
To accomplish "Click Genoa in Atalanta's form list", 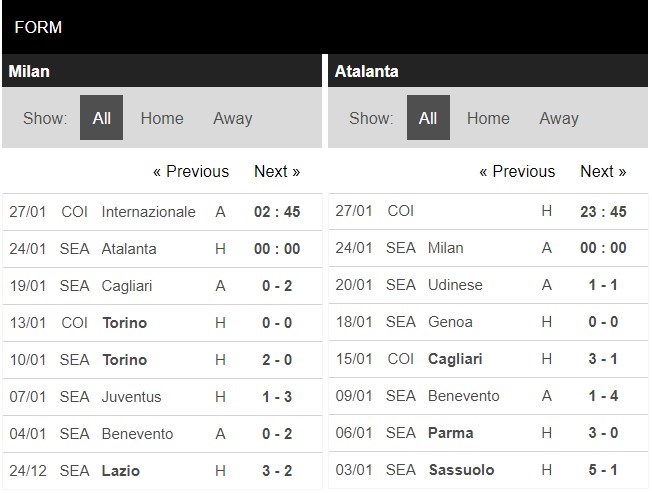I will pyautogui.click(x=450, y=322).
